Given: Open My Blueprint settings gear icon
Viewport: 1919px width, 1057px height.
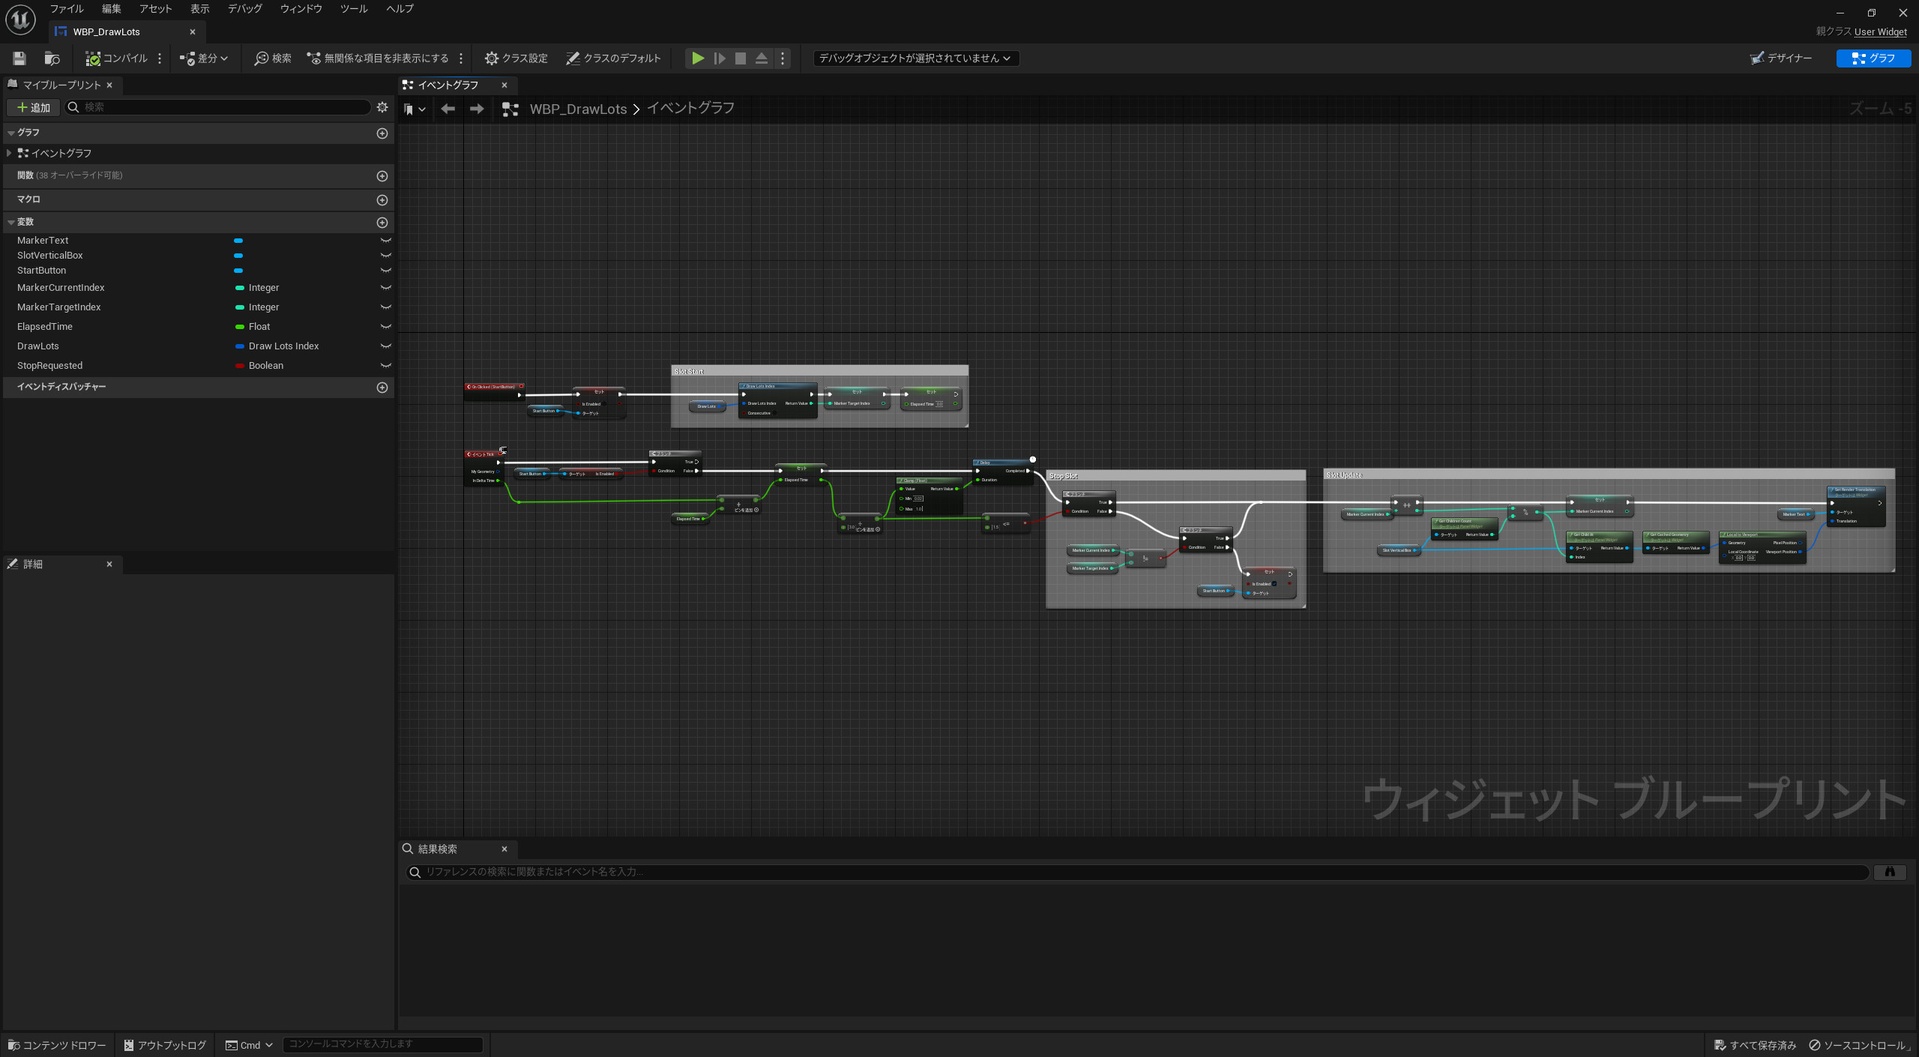Looking at the screenshot, I should (x=382, y=107).
